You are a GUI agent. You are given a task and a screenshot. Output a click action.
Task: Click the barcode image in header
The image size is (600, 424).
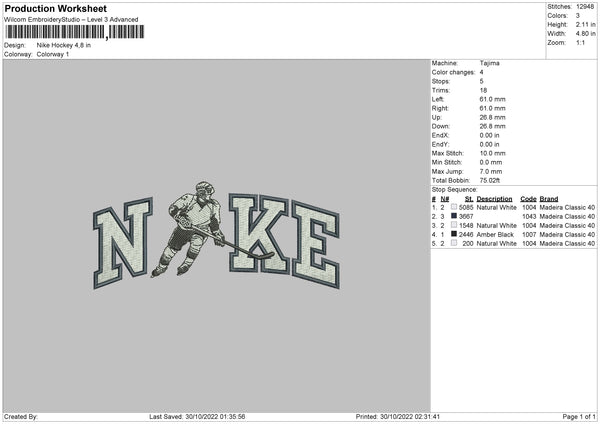click(75, 32)
